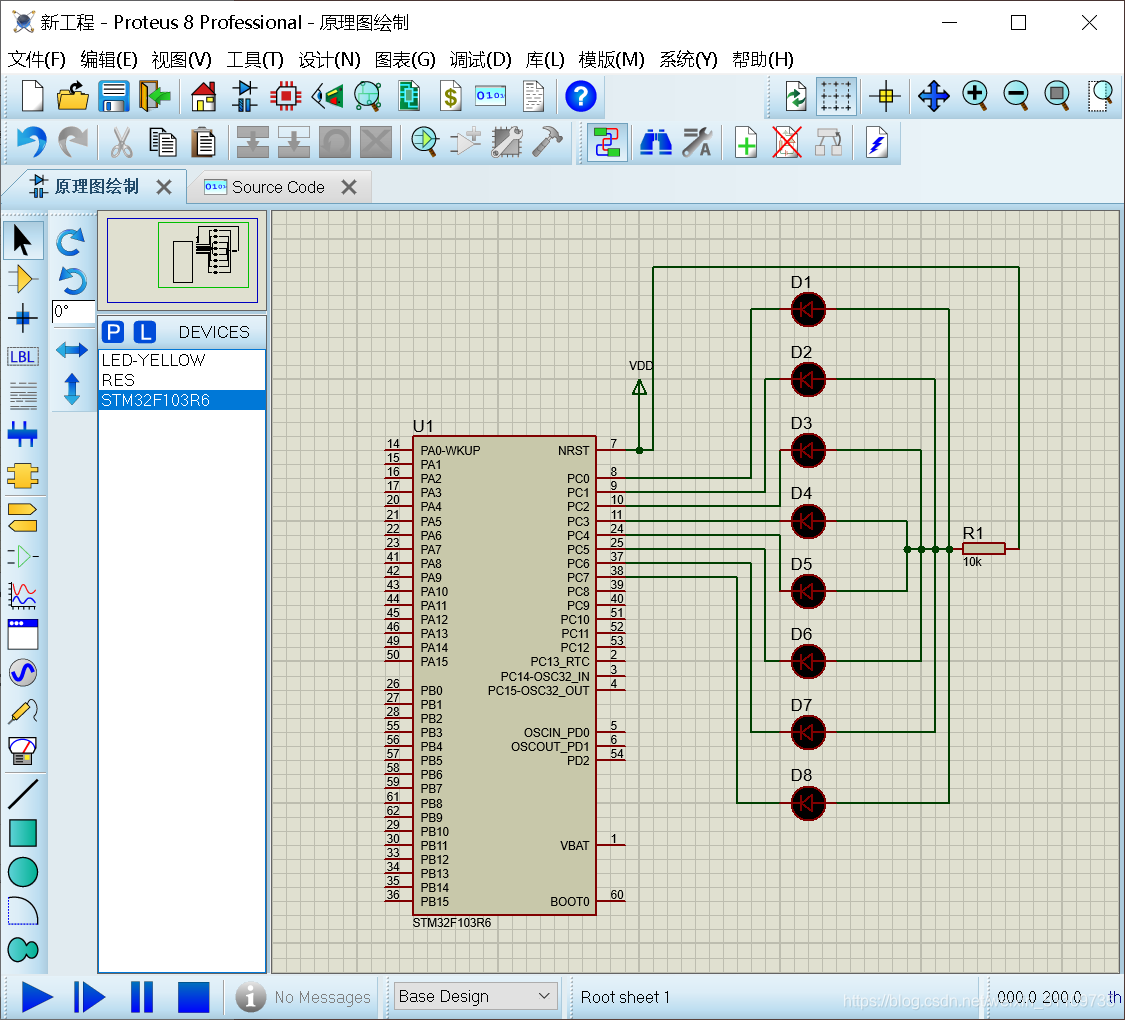Viewport: 1125px width, 1020px height.
Task: Select RES in devices list
Action: [182, 380]
